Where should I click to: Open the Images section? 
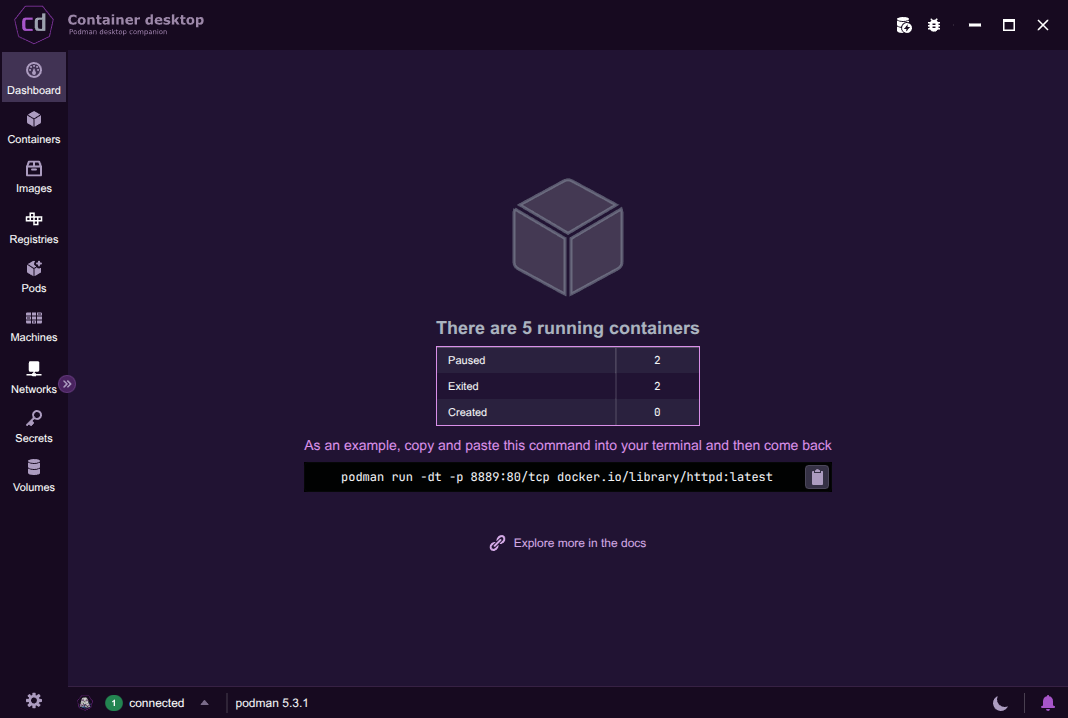(33, 176)
